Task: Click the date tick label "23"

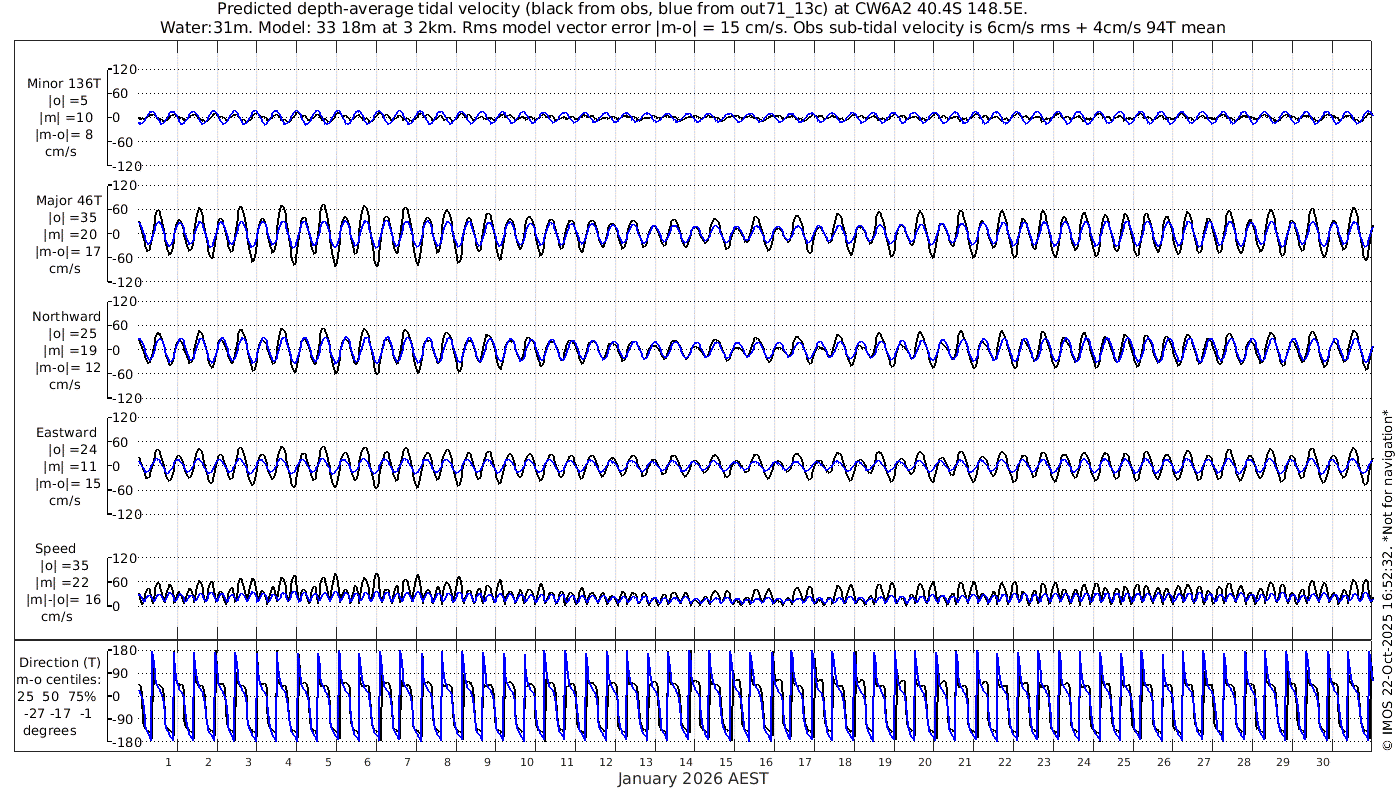Action: pos(1044,762)
